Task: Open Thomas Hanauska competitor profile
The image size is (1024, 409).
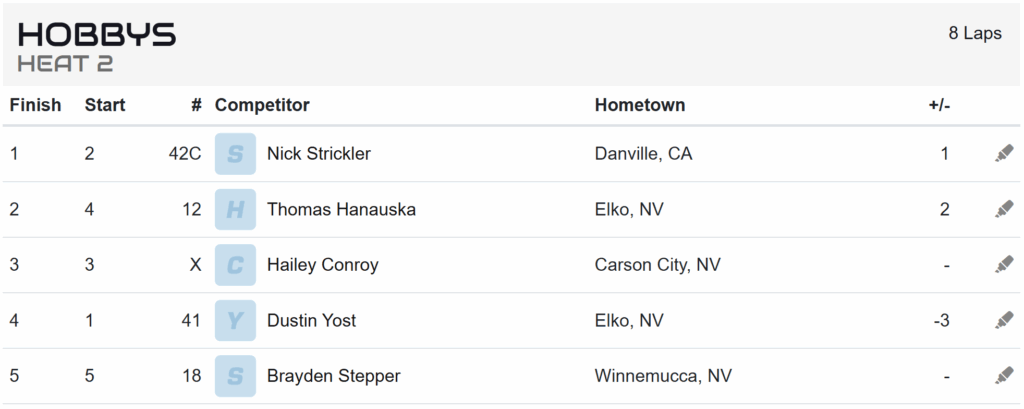Action: click(x=341, y=209)
